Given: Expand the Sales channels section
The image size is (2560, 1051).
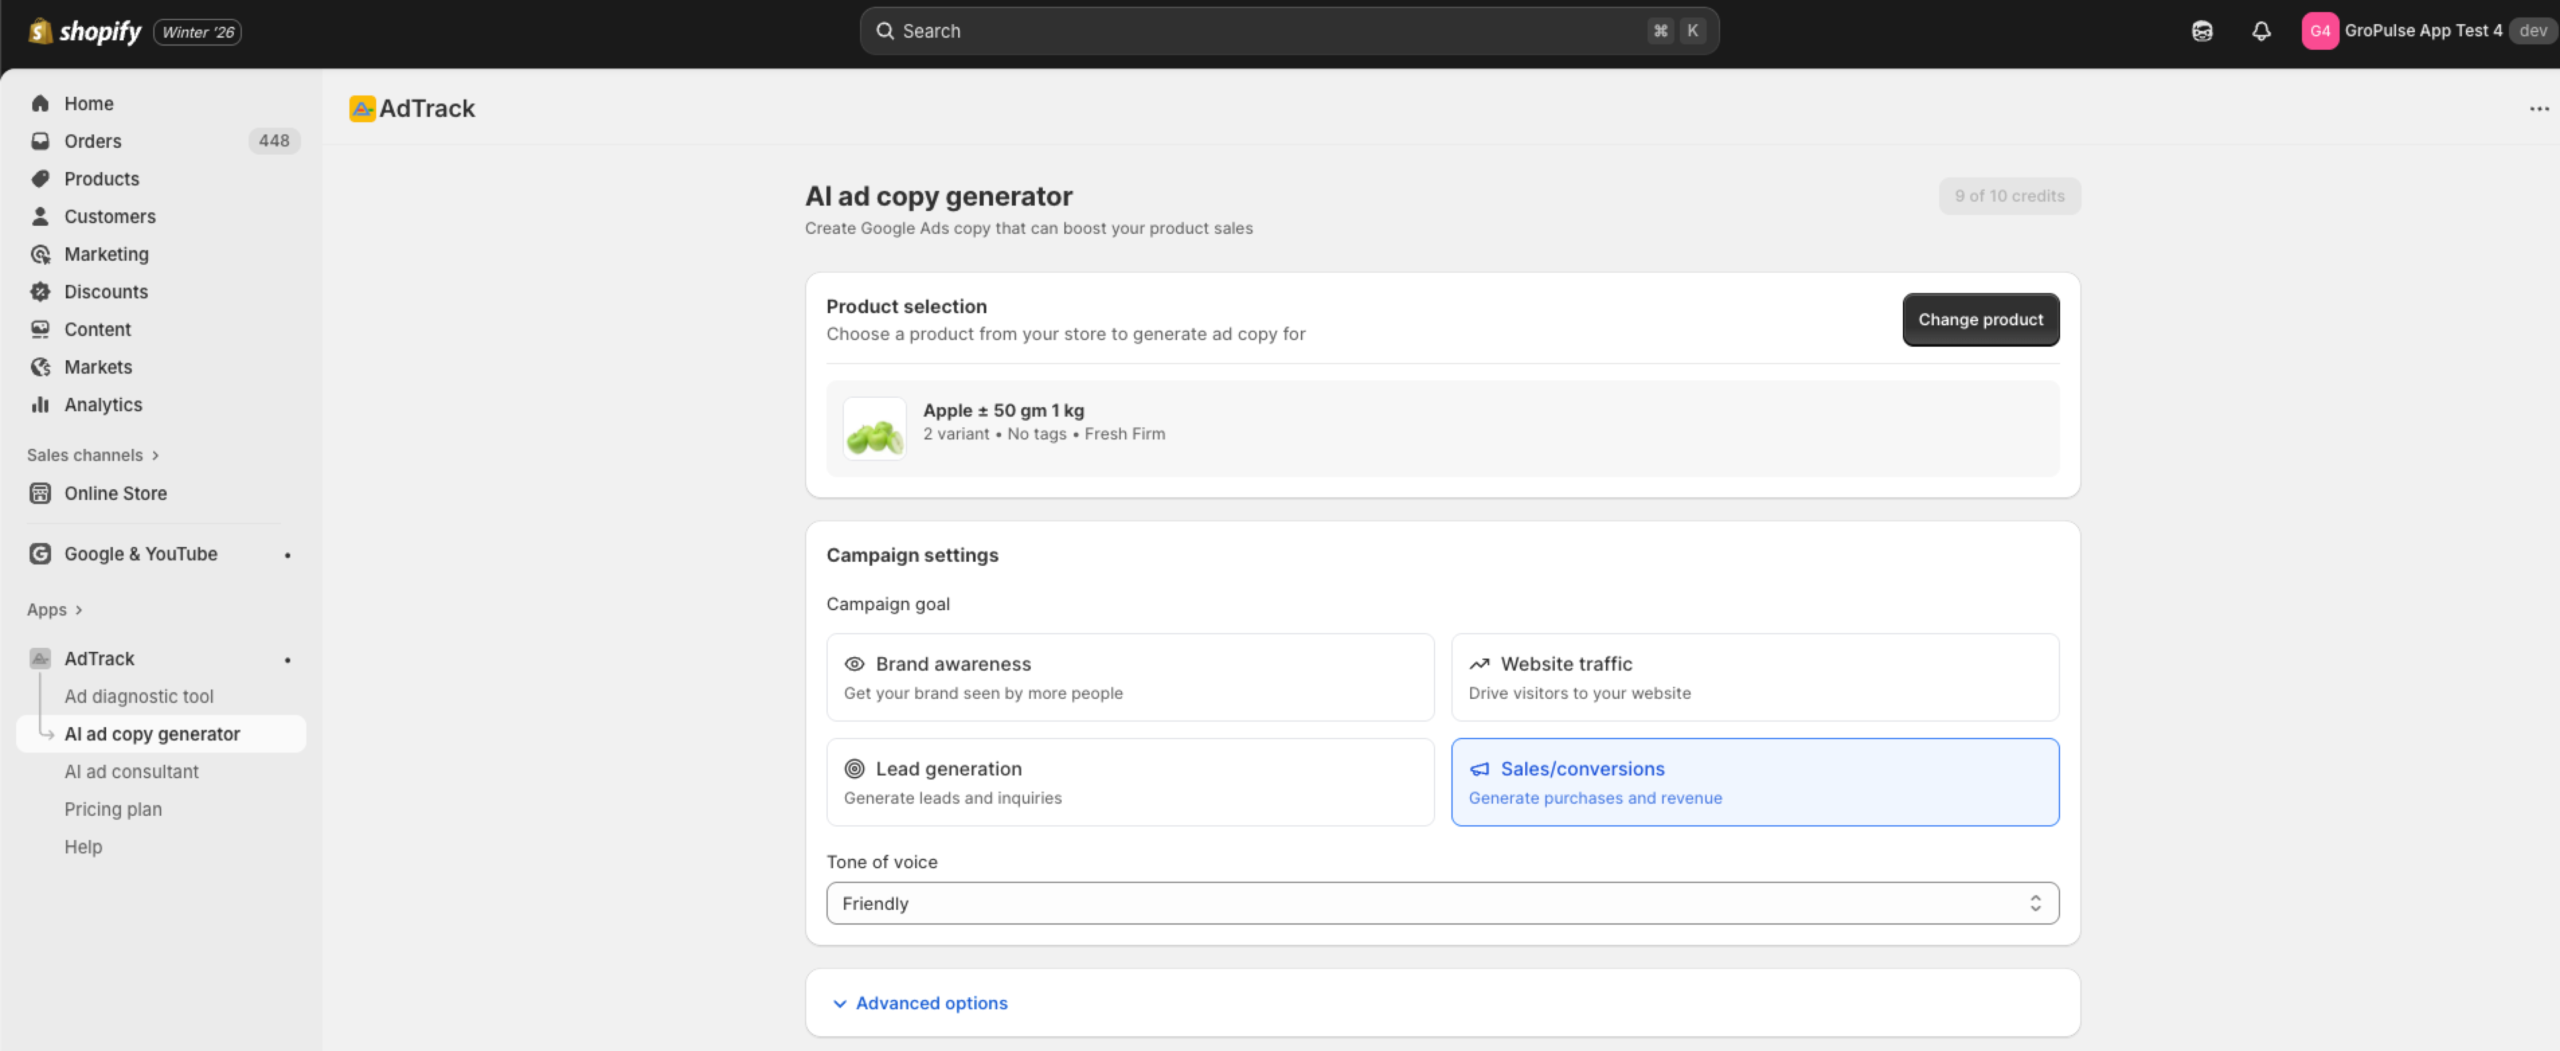Looking at the screenshot, I should (92, 455).
